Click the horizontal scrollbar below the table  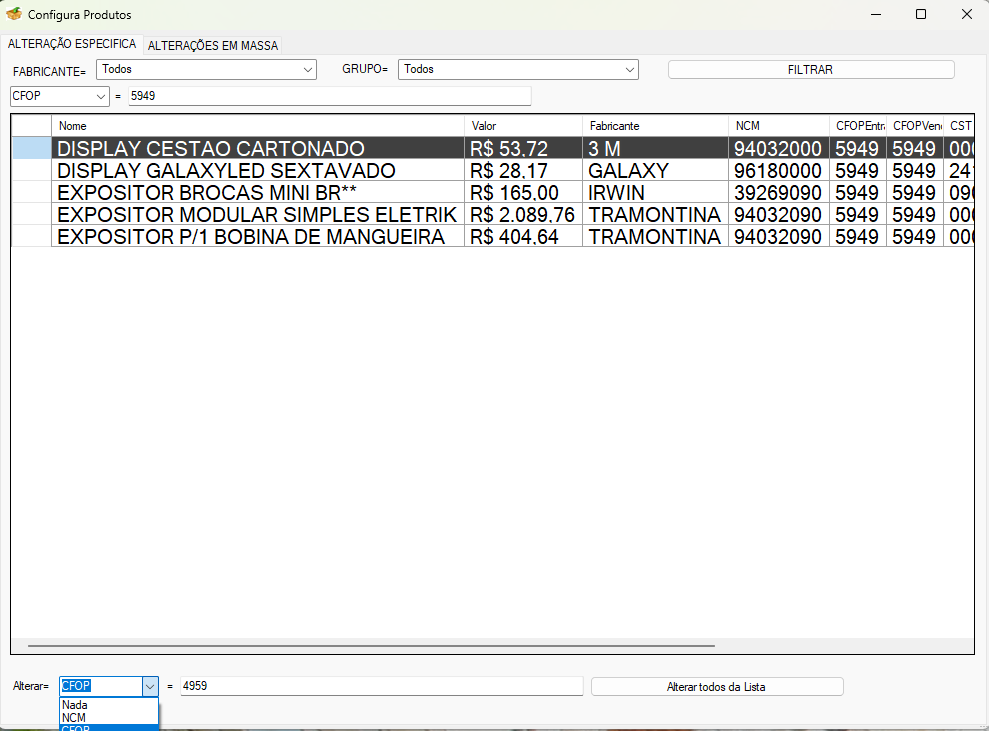372,646
